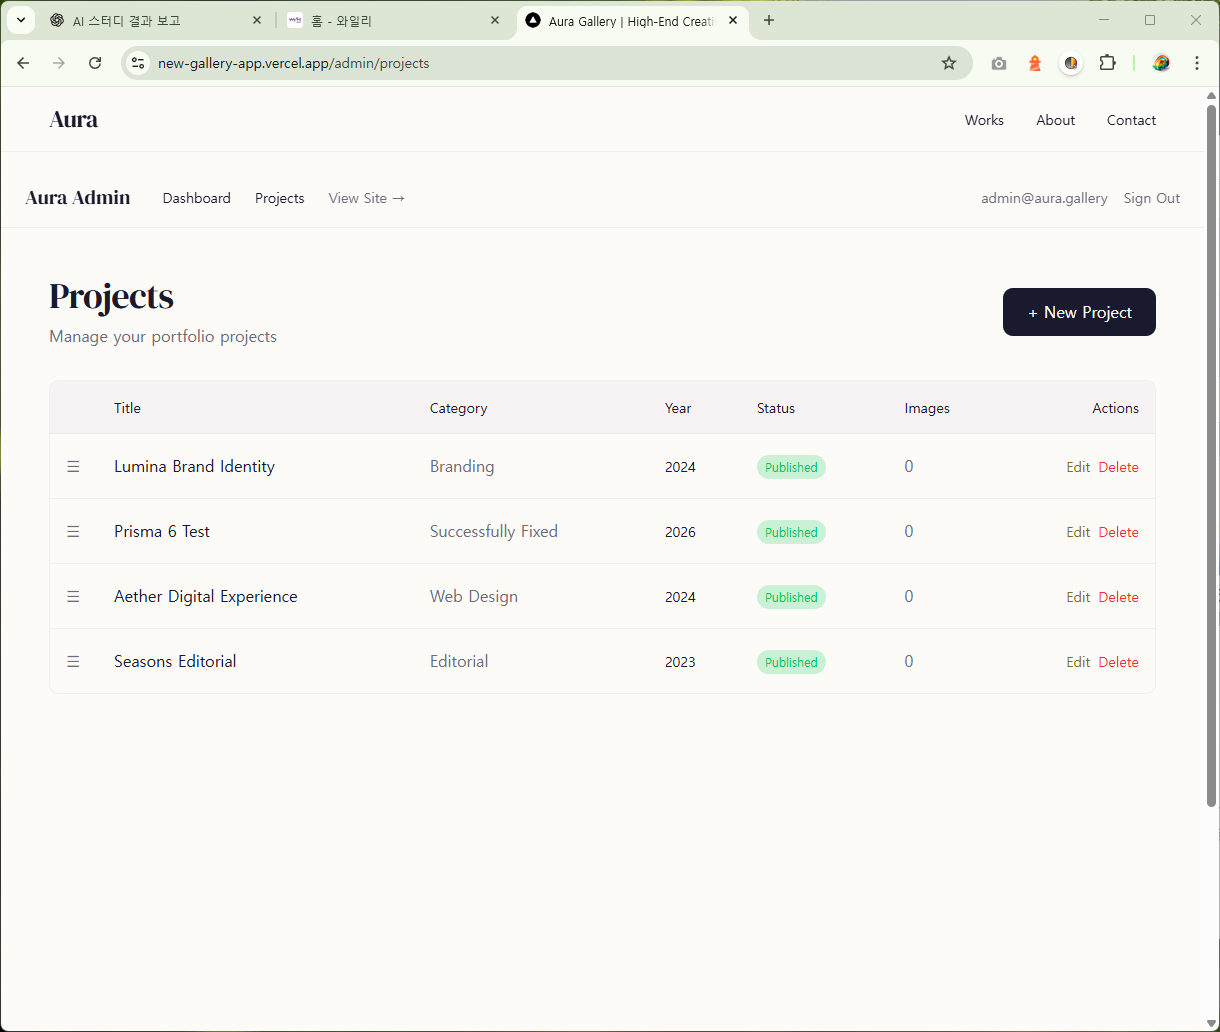Bookmark this page with the star icon
1220x1032 pixels.
(948, 63)
